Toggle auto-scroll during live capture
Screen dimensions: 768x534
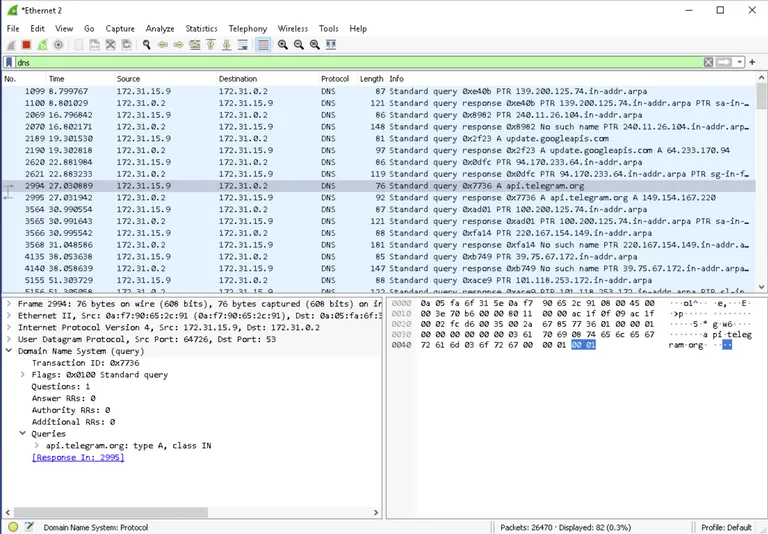[242, 45]
